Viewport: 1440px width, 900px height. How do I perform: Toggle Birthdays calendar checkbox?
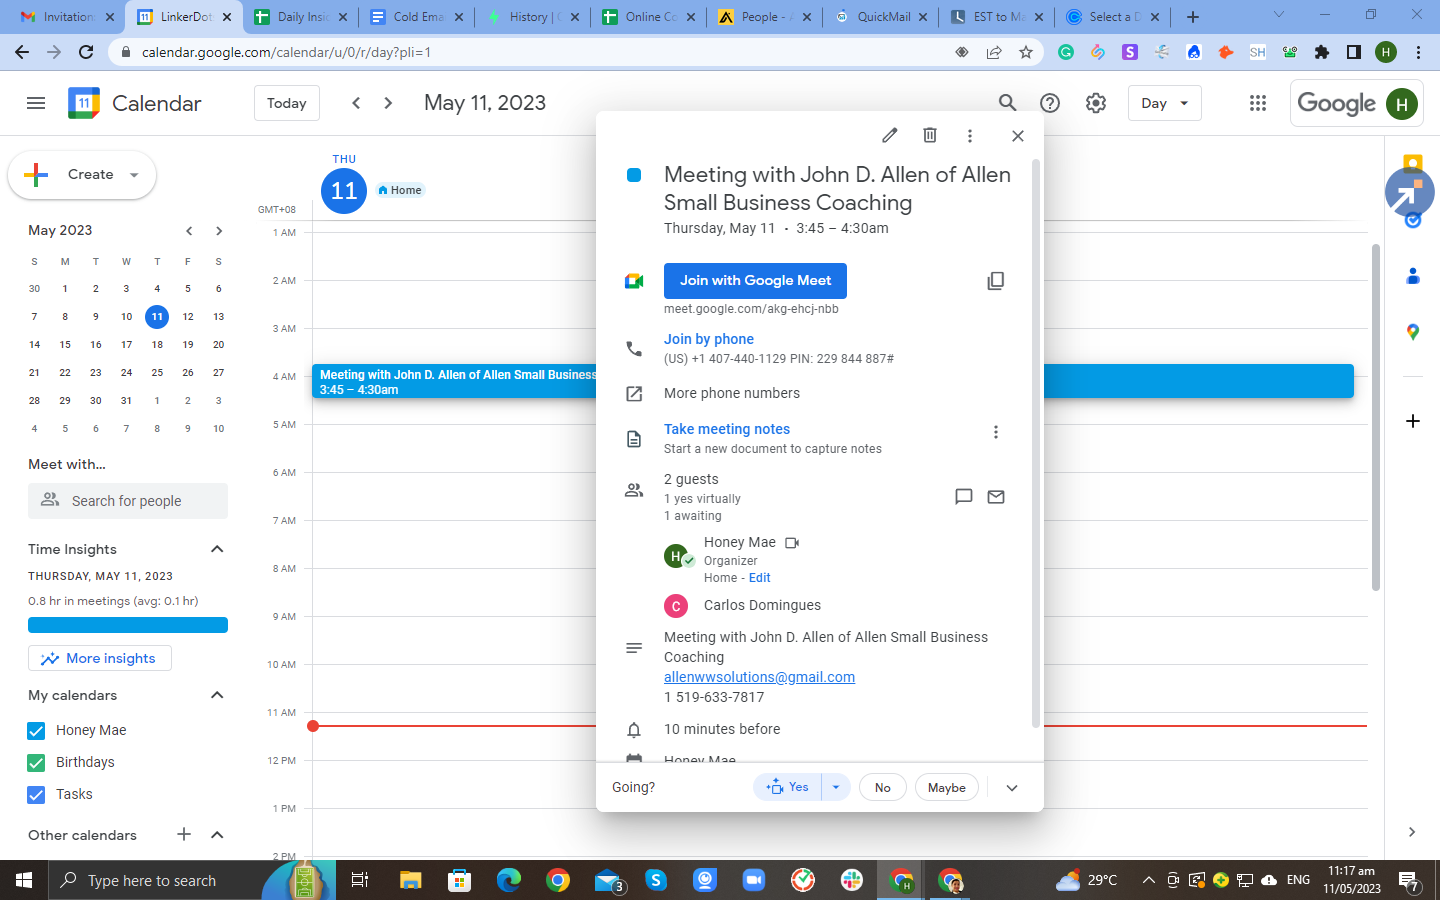[37, 763]
